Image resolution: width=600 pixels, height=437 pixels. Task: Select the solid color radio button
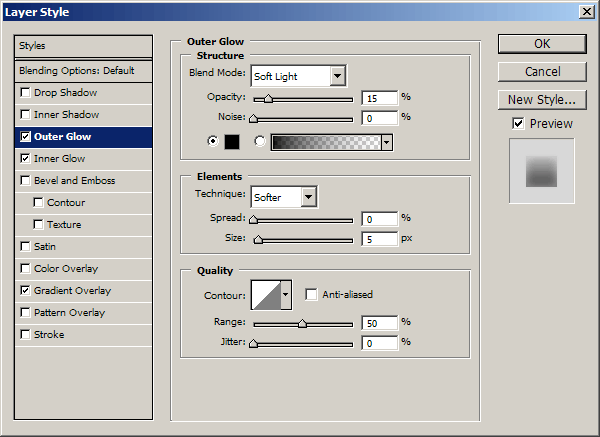211,142
